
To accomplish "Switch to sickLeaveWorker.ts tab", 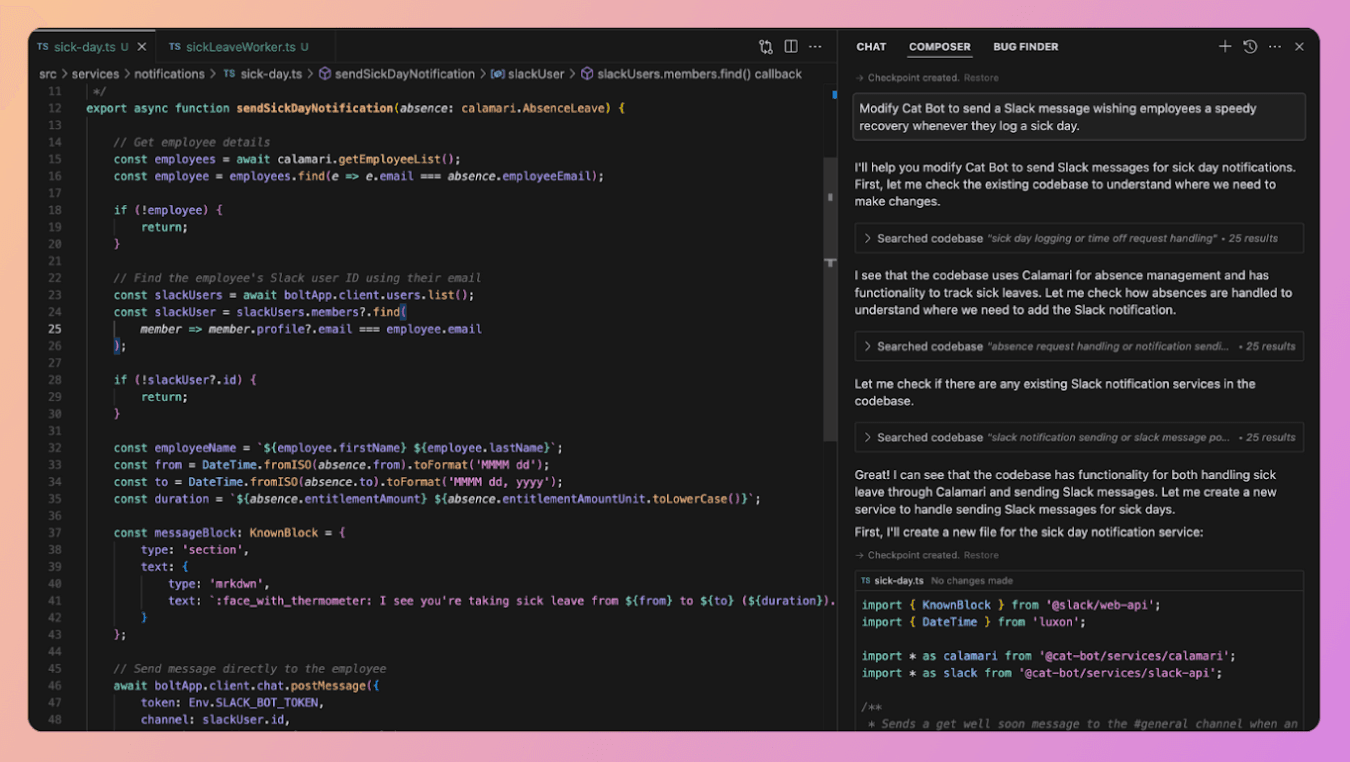I will (240, 47).
